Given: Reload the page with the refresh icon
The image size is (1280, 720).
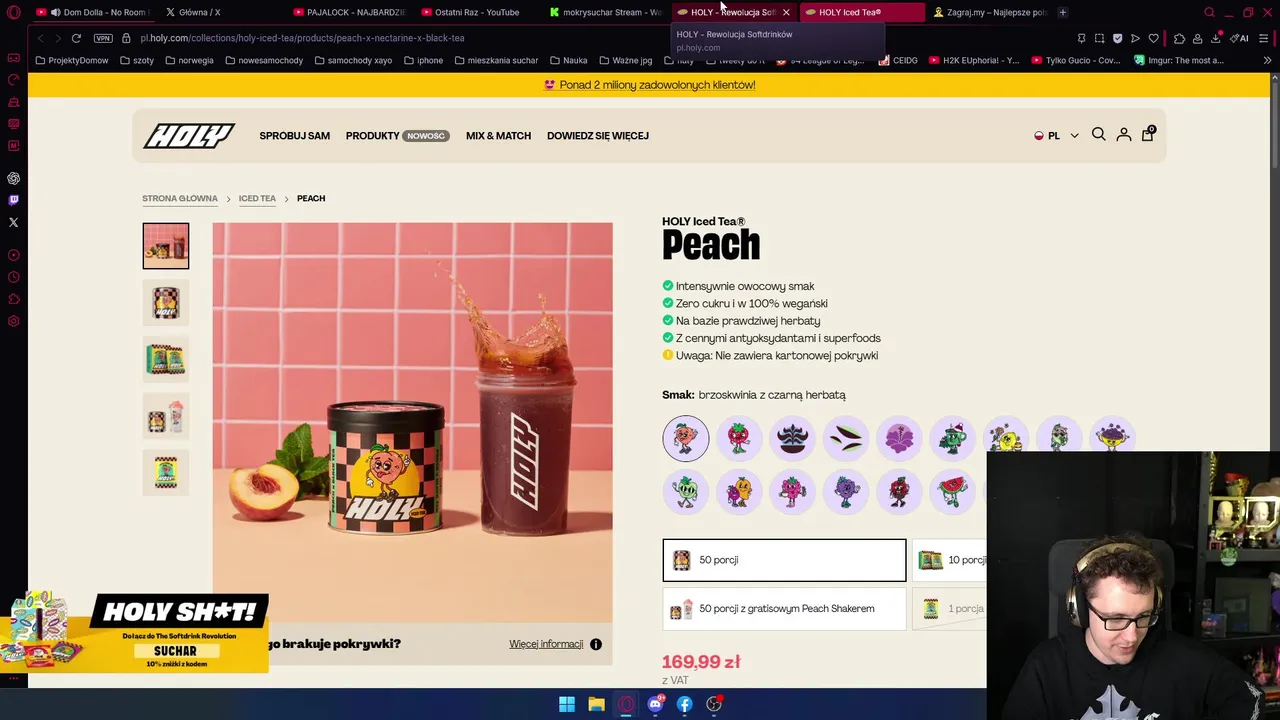Looking at the screenshot, I should pyautogui.click(x=76, y=38).
